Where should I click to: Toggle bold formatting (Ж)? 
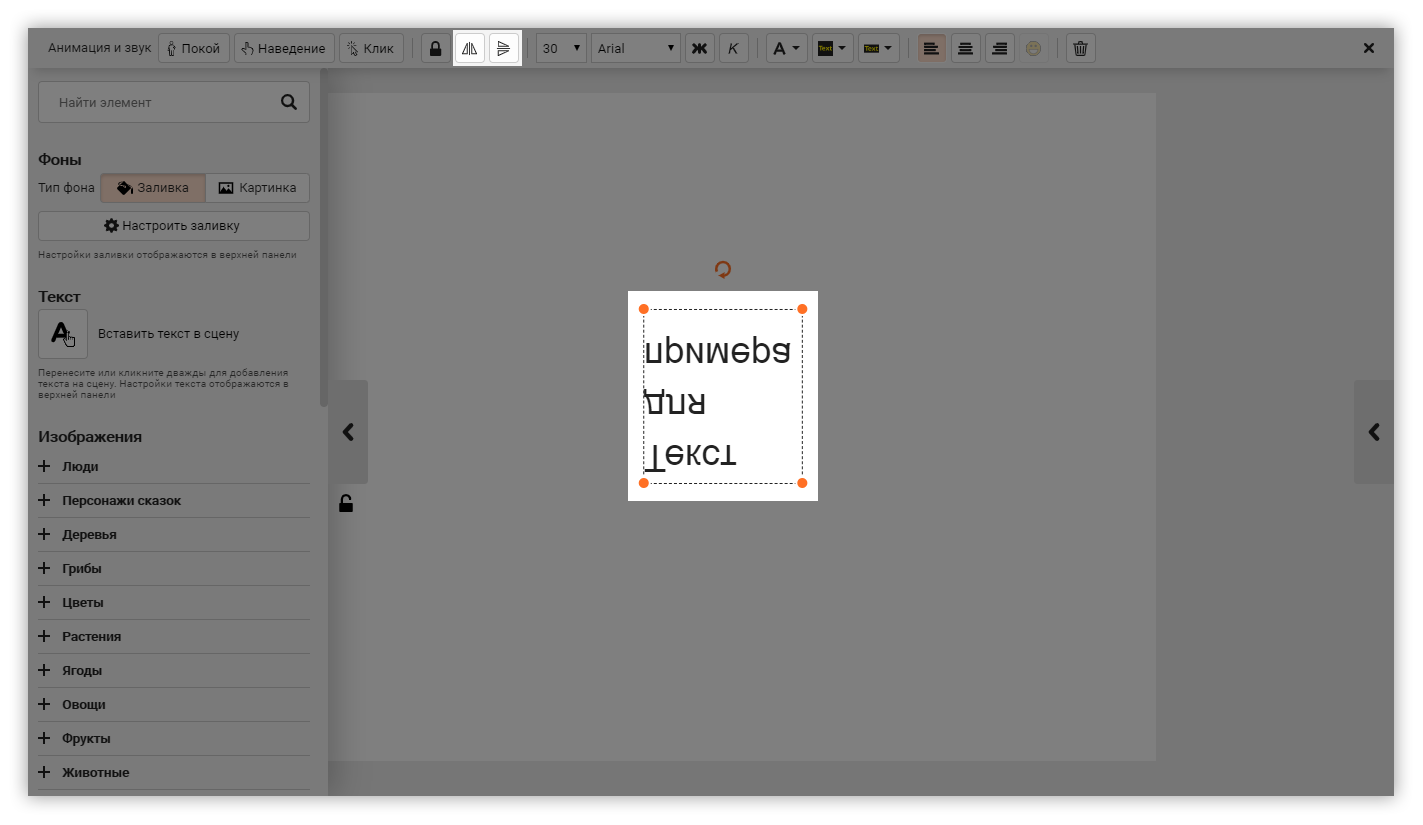coord(699,48)
